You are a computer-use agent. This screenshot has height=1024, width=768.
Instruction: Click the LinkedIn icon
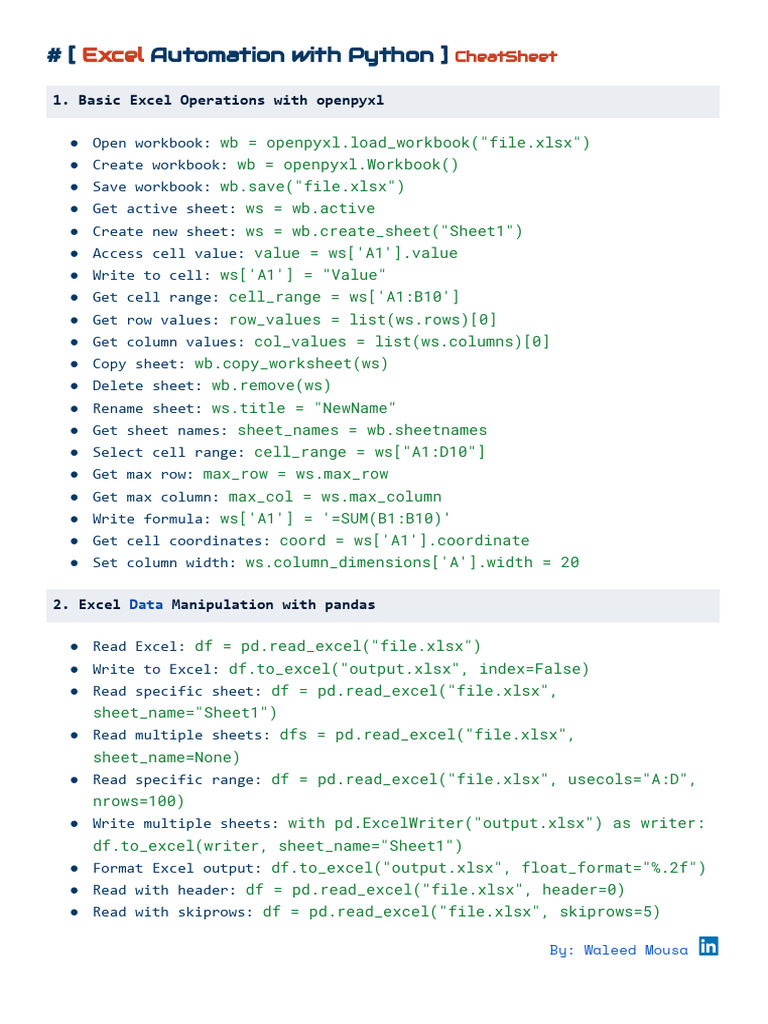click(708, 946)
